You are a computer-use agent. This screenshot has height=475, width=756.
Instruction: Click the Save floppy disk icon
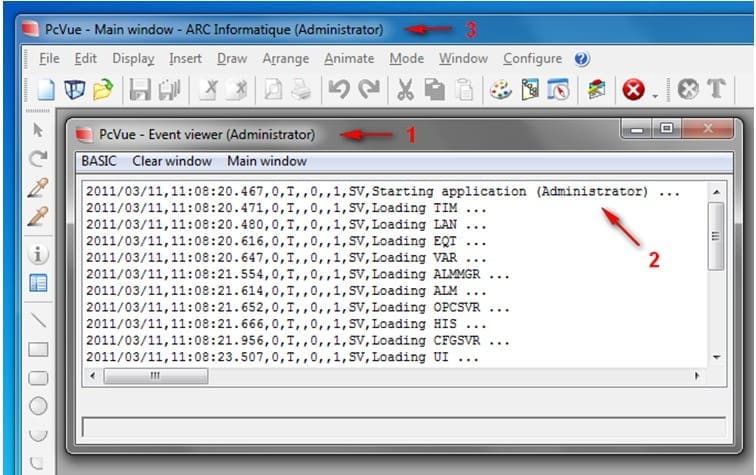[x=140, y=90]
